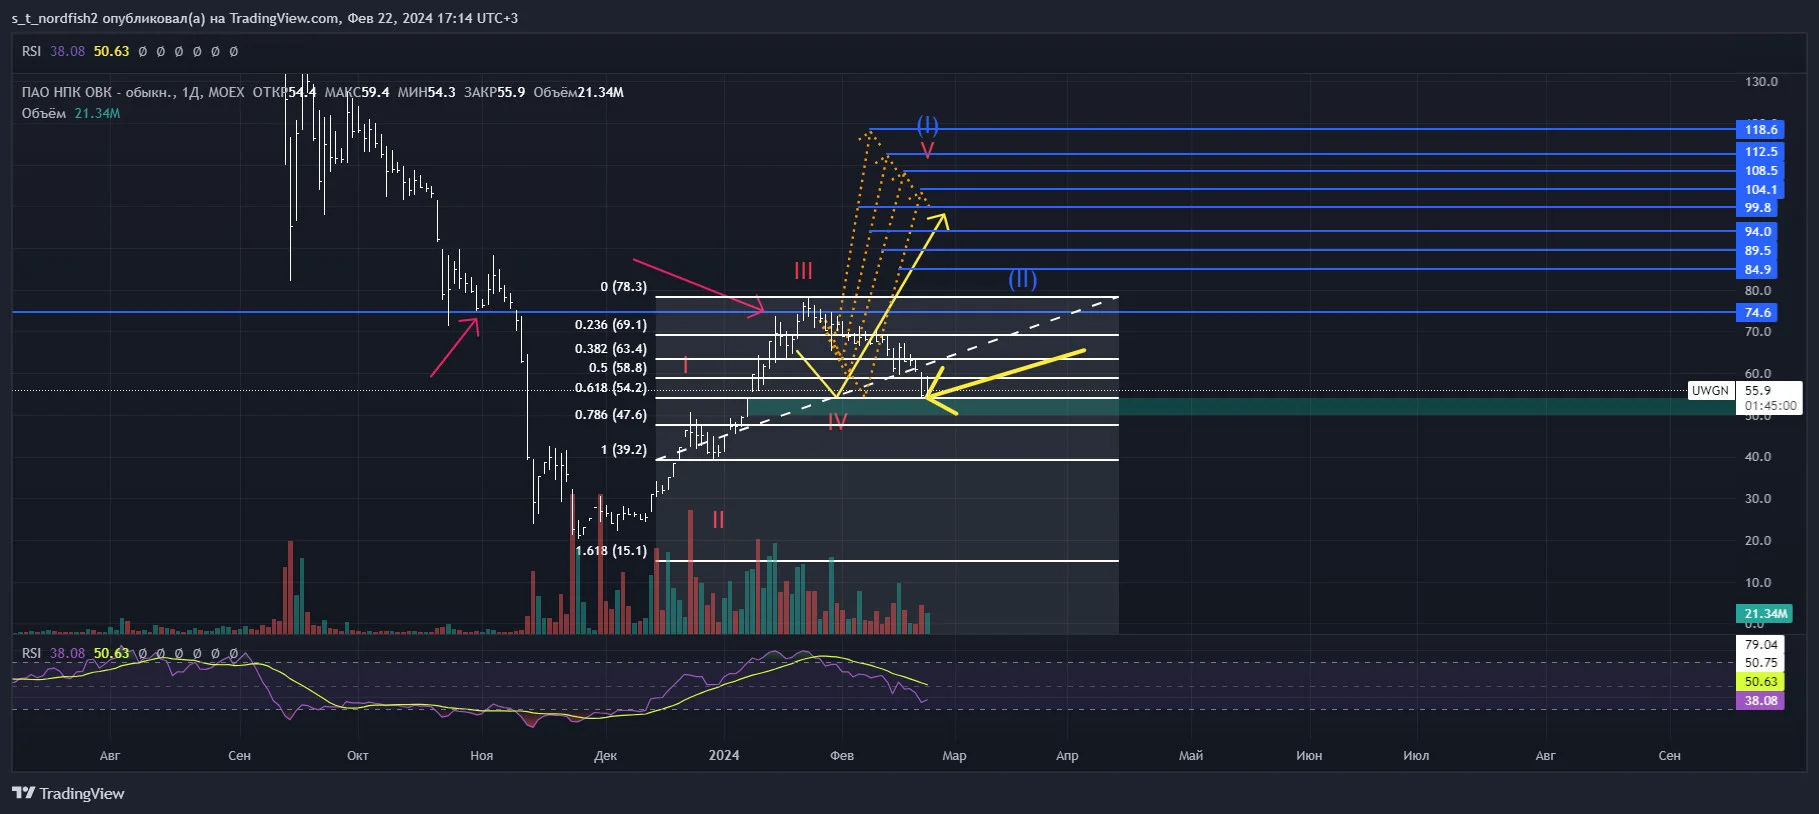Click the blue 108.5 price level tag
Image resolution: width=1819 pixels, height=814 pixels.
point(1761,171)
